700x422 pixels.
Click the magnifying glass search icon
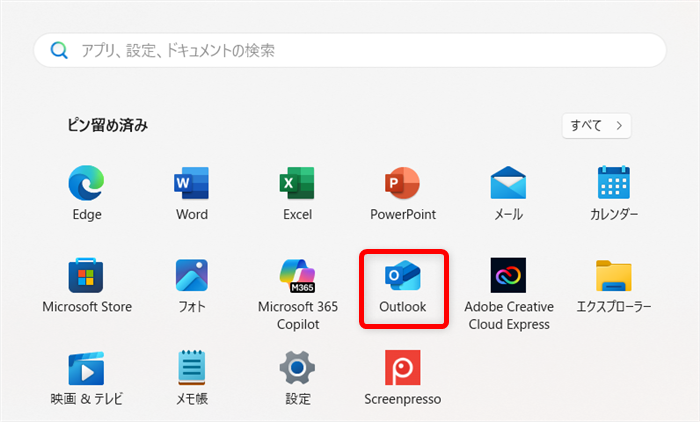pos(60,50)
